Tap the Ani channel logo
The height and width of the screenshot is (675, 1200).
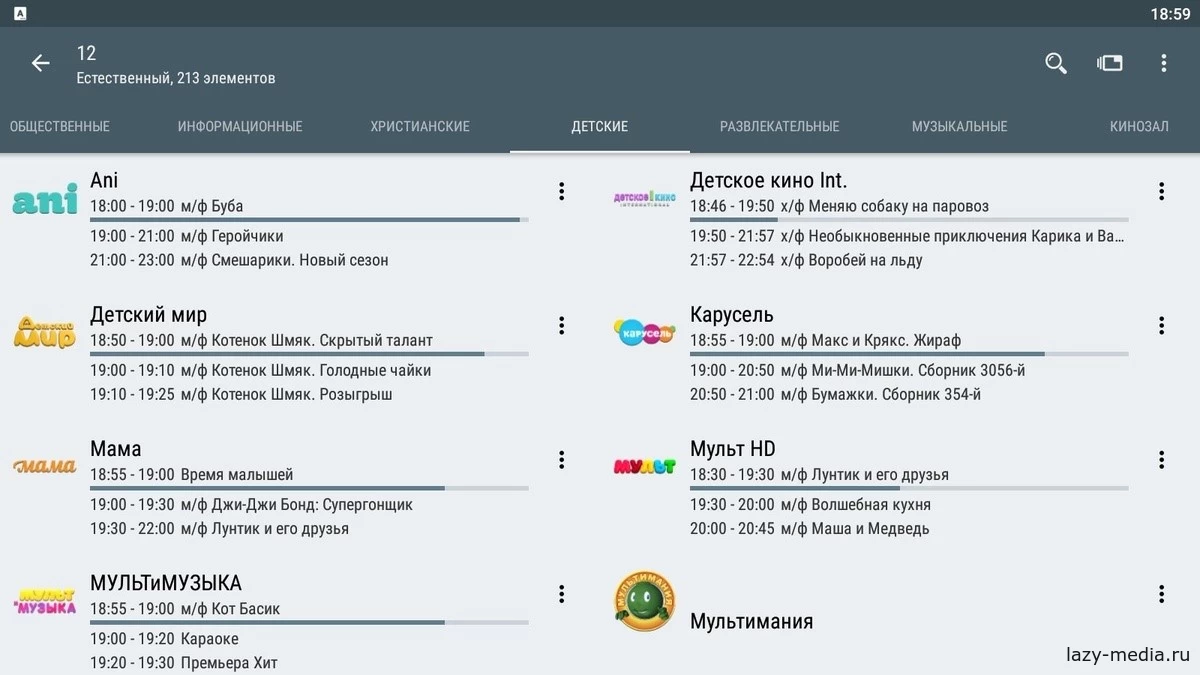pos(45,199)
